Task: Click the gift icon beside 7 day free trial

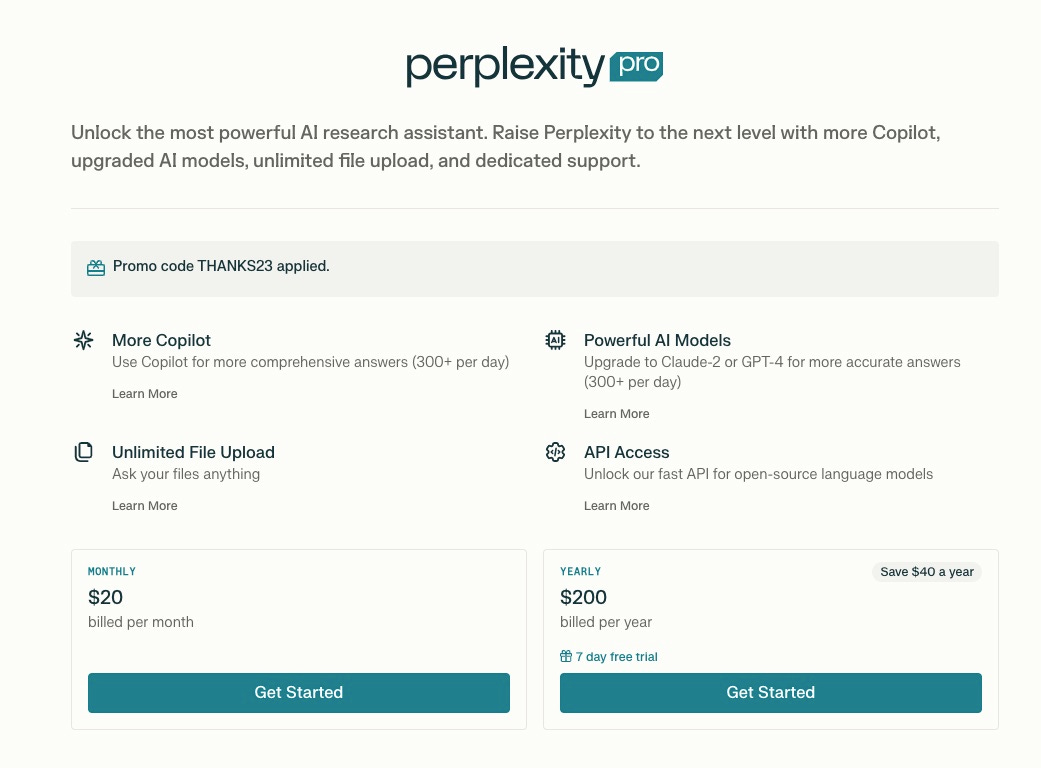Action: [x=567, y=656]
